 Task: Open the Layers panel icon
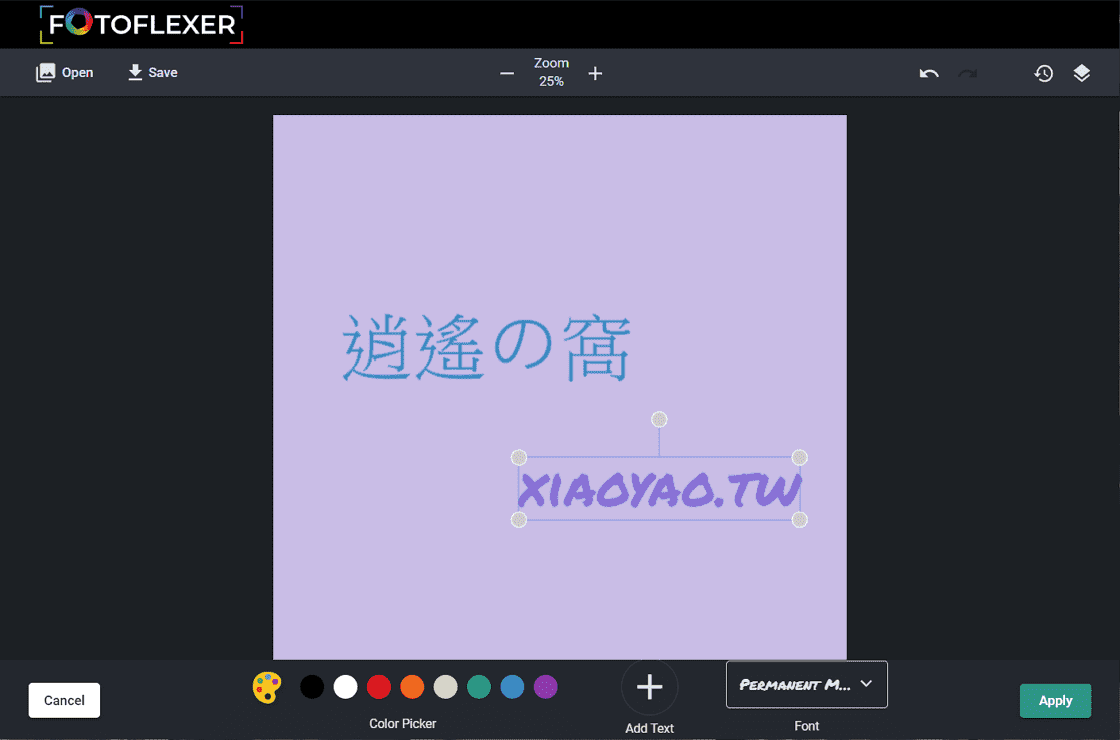coord(1082,73)
